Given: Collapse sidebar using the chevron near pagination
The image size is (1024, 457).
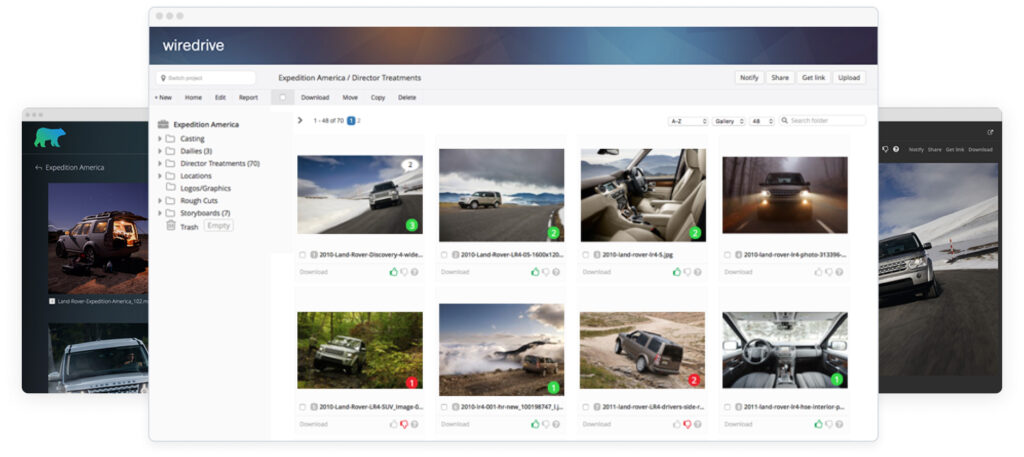Looking at the screenshot, I should 300,121.
